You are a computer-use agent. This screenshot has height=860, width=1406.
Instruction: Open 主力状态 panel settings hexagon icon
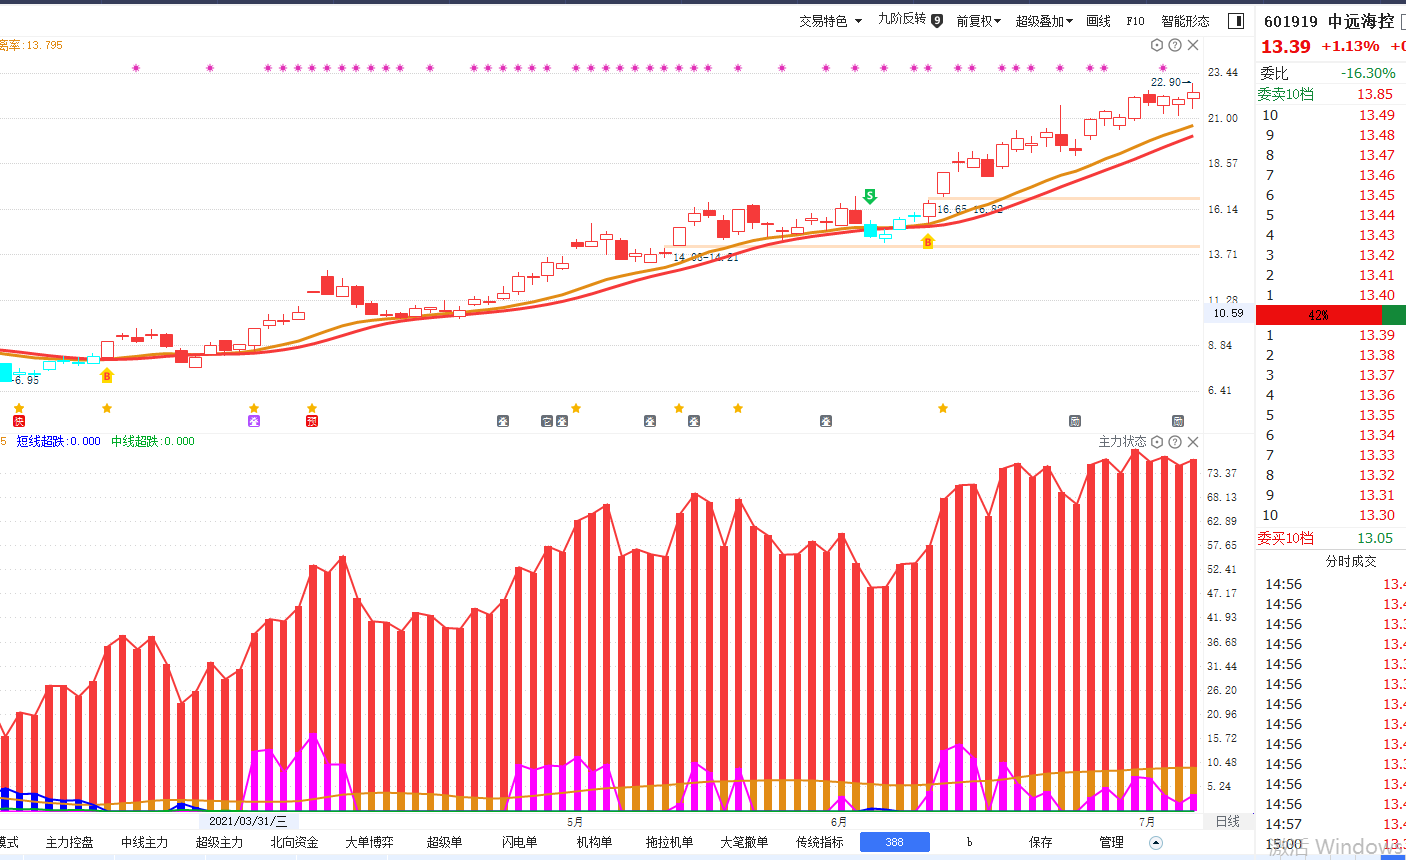pyautogui.click(x=1157, y=441)
